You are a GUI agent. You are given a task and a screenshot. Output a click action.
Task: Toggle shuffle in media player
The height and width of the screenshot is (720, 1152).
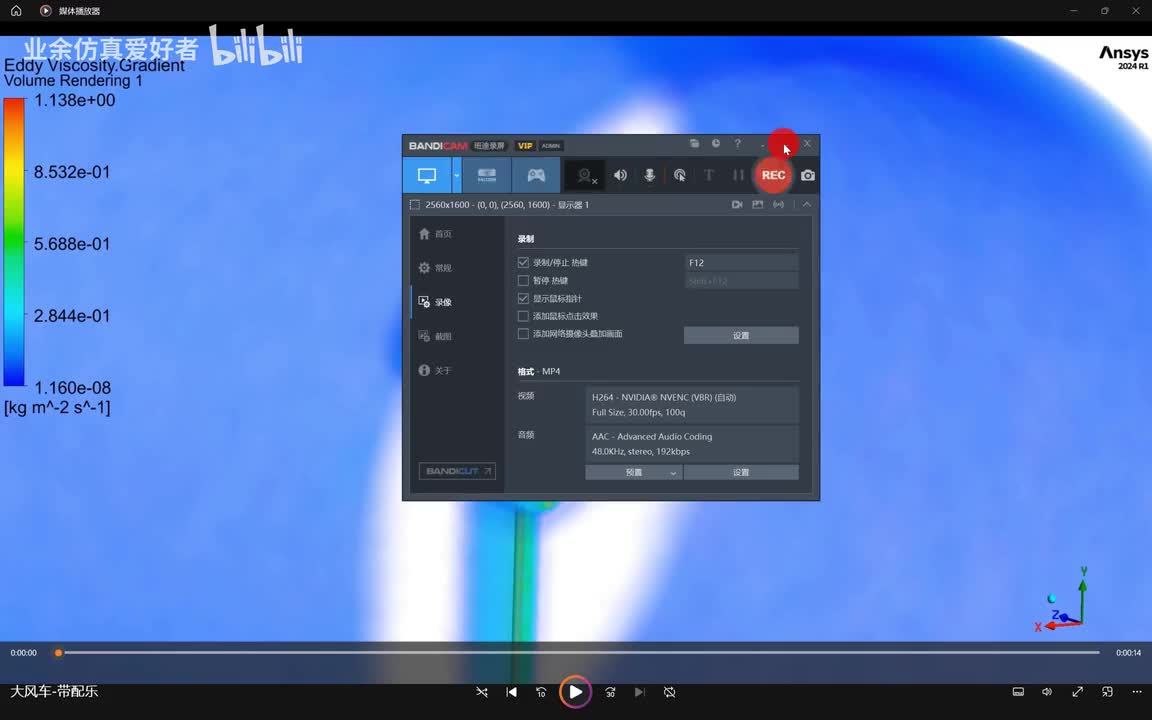481,692
